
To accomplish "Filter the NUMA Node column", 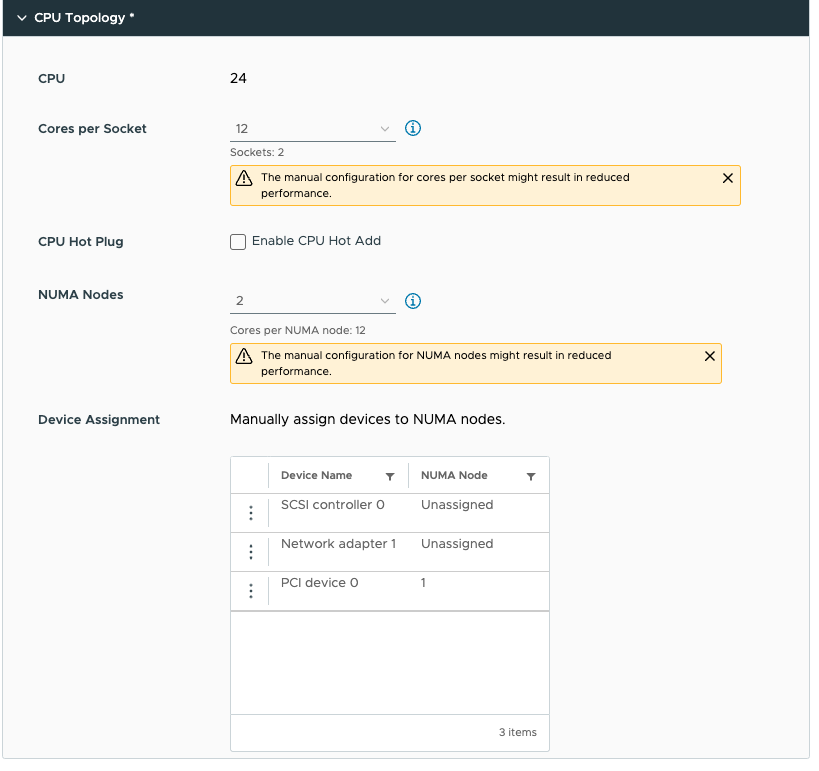I will [x=531, y=477].
